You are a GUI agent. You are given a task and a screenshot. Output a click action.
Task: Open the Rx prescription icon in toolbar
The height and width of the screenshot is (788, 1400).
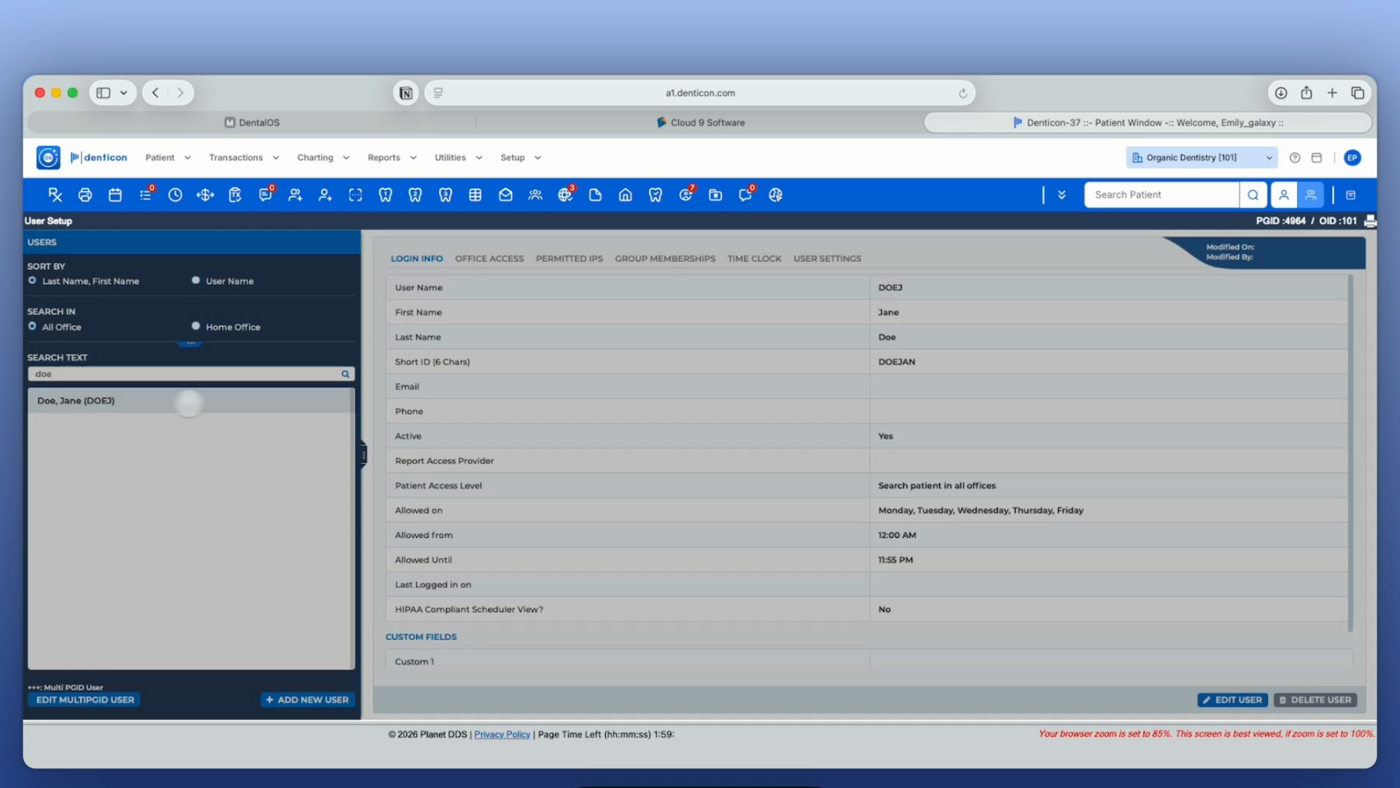click(55, 195)
